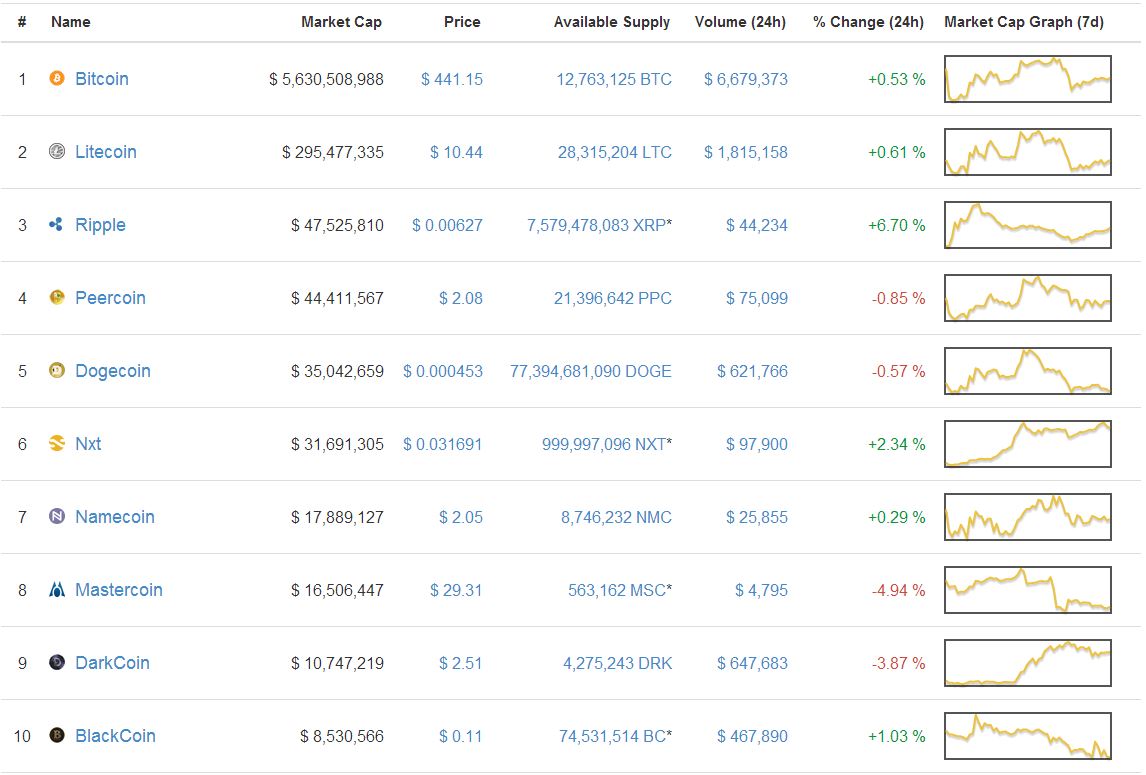Sort by the Available Supply column header
Image resolution: width=1146 pixels, height=775 pixels.
click(612, 23)
